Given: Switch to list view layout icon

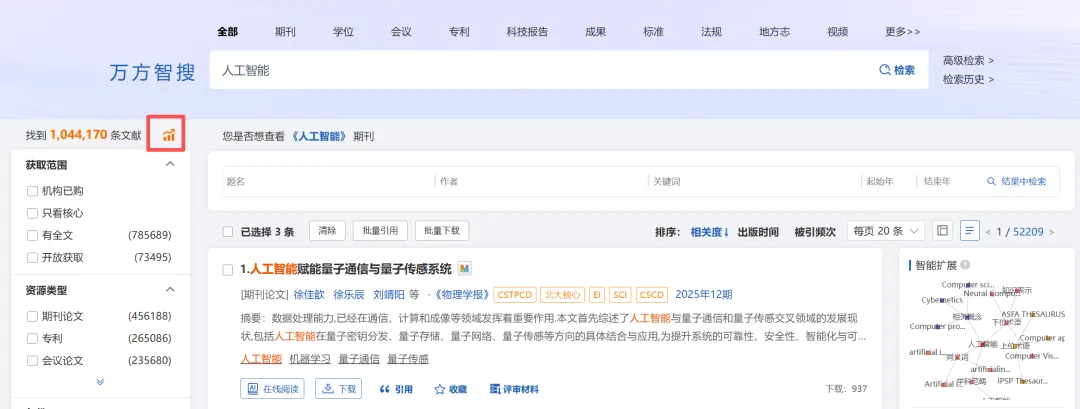Looking at the screenshot, I should [x=970, y=231].
